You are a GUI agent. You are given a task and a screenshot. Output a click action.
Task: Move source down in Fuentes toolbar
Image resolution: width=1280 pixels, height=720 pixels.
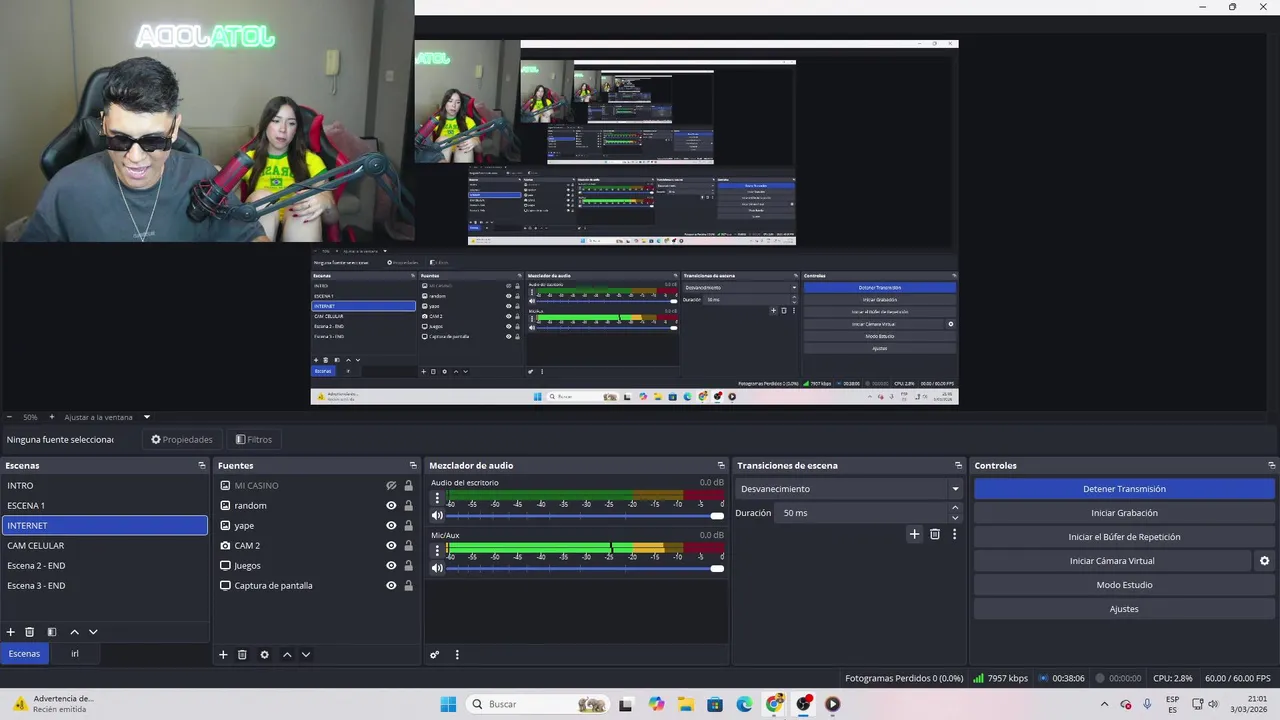click(306, 655)
